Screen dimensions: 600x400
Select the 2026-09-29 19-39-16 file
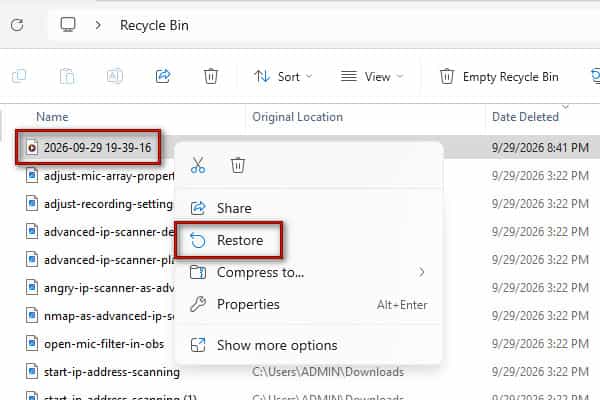(x=97, y=147)
